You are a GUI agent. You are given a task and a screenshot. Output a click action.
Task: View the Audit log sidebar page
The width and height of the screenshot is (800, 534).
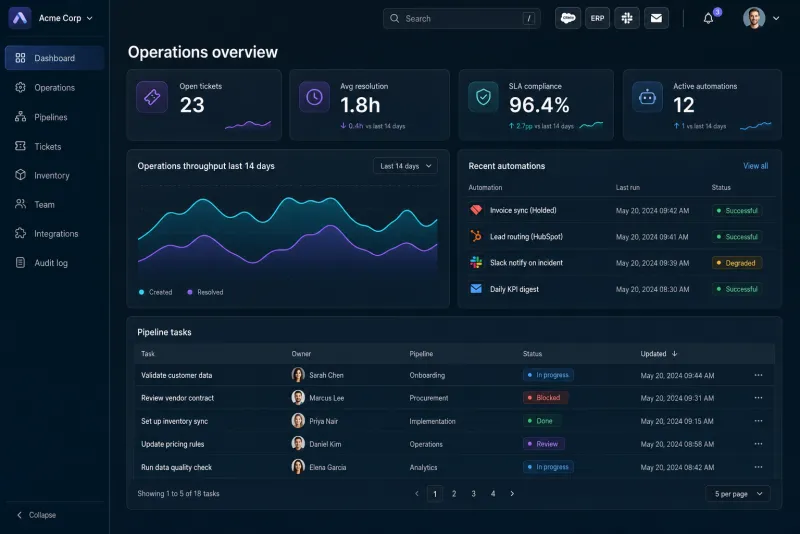(55, 263)
